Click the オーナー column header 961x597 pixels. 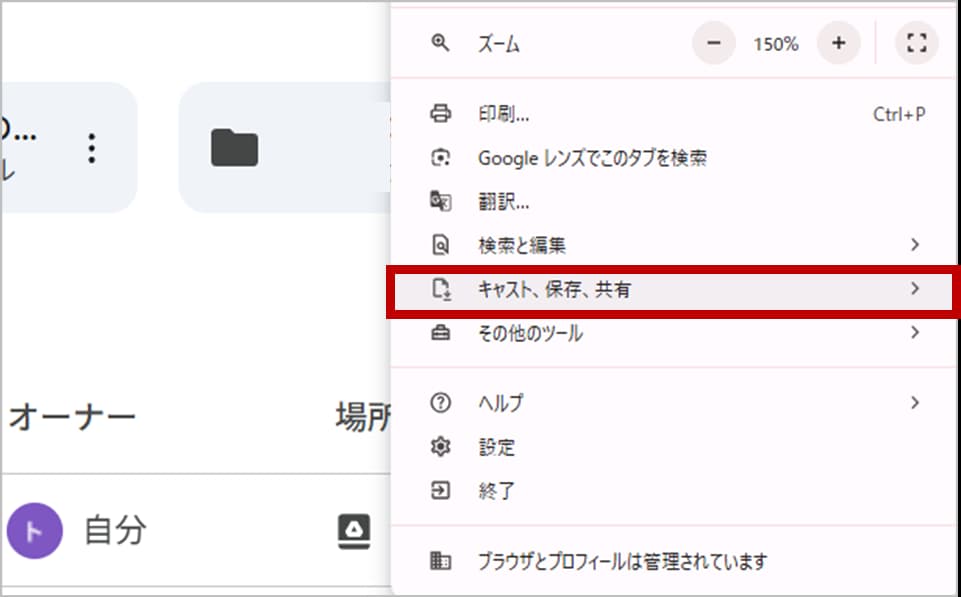[72, 418]
